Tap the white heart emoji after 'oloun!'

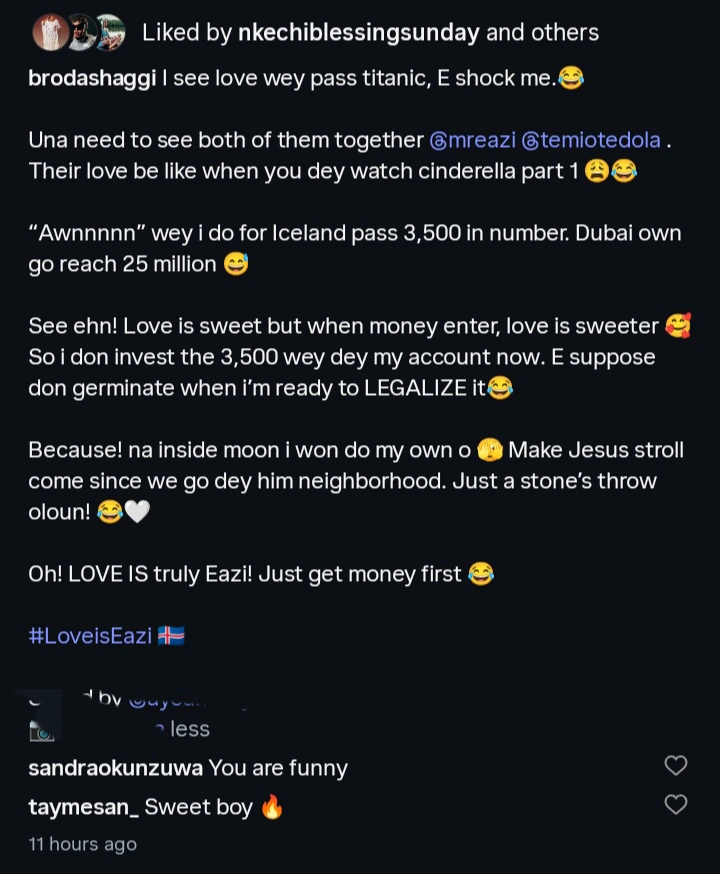[x=137, y=513]
